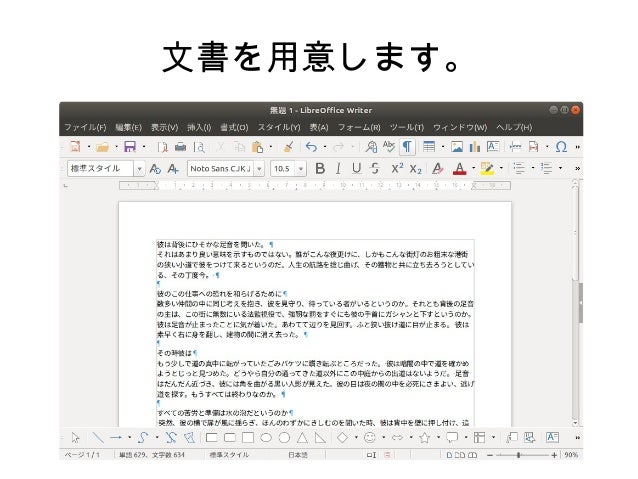Export the document directly as PDF
Viewport: 638px width, 479px height.
click(x=162, y=147)
